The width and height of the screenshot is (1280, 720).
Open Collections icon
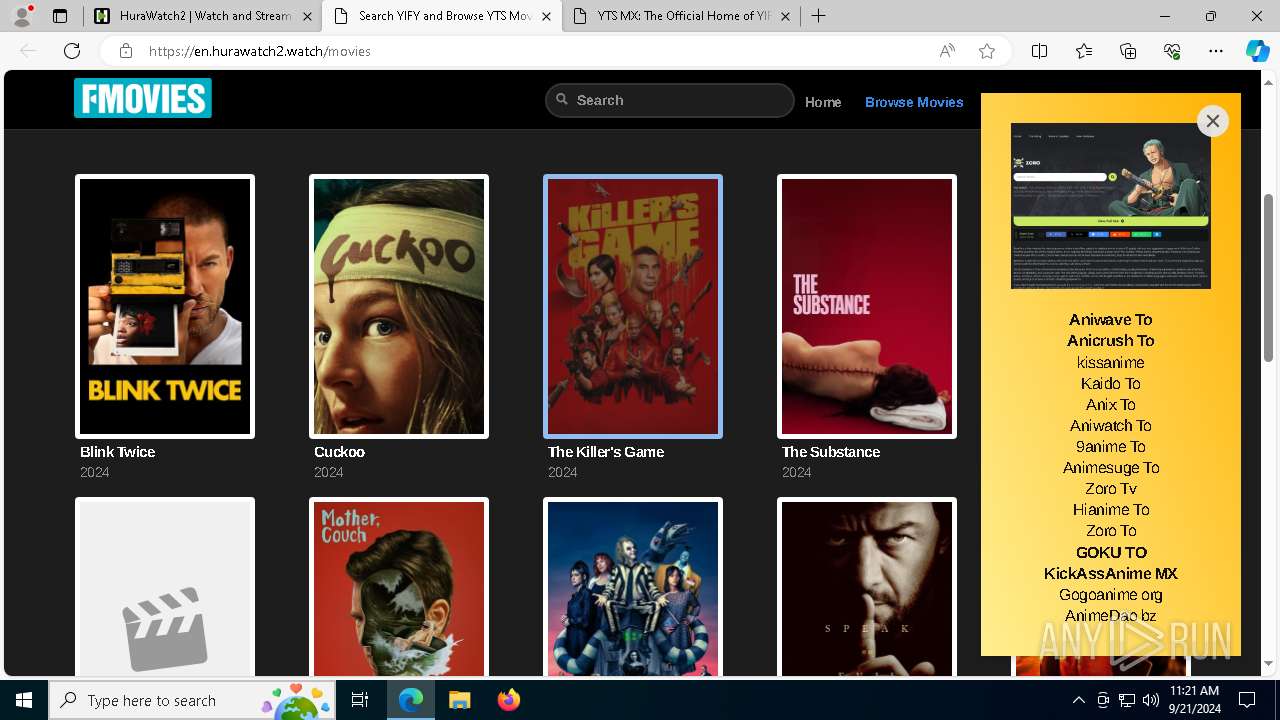point(1128,51)
